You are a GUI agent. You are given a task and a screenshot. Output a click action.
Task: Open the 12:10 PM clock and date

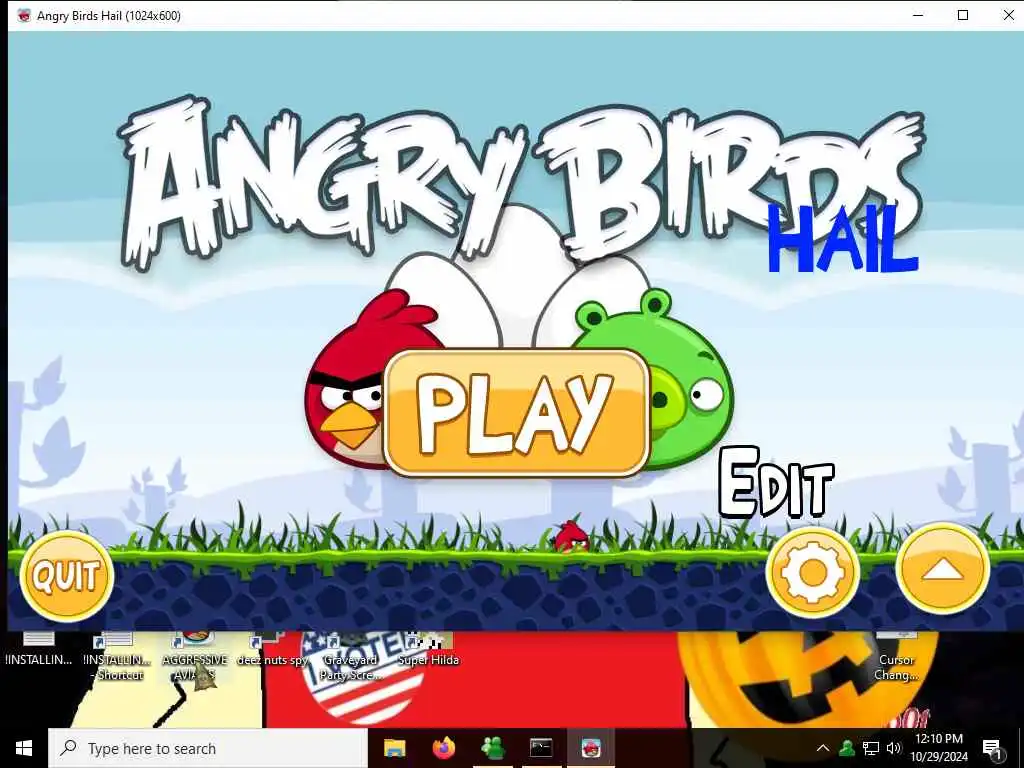[938, 748]
